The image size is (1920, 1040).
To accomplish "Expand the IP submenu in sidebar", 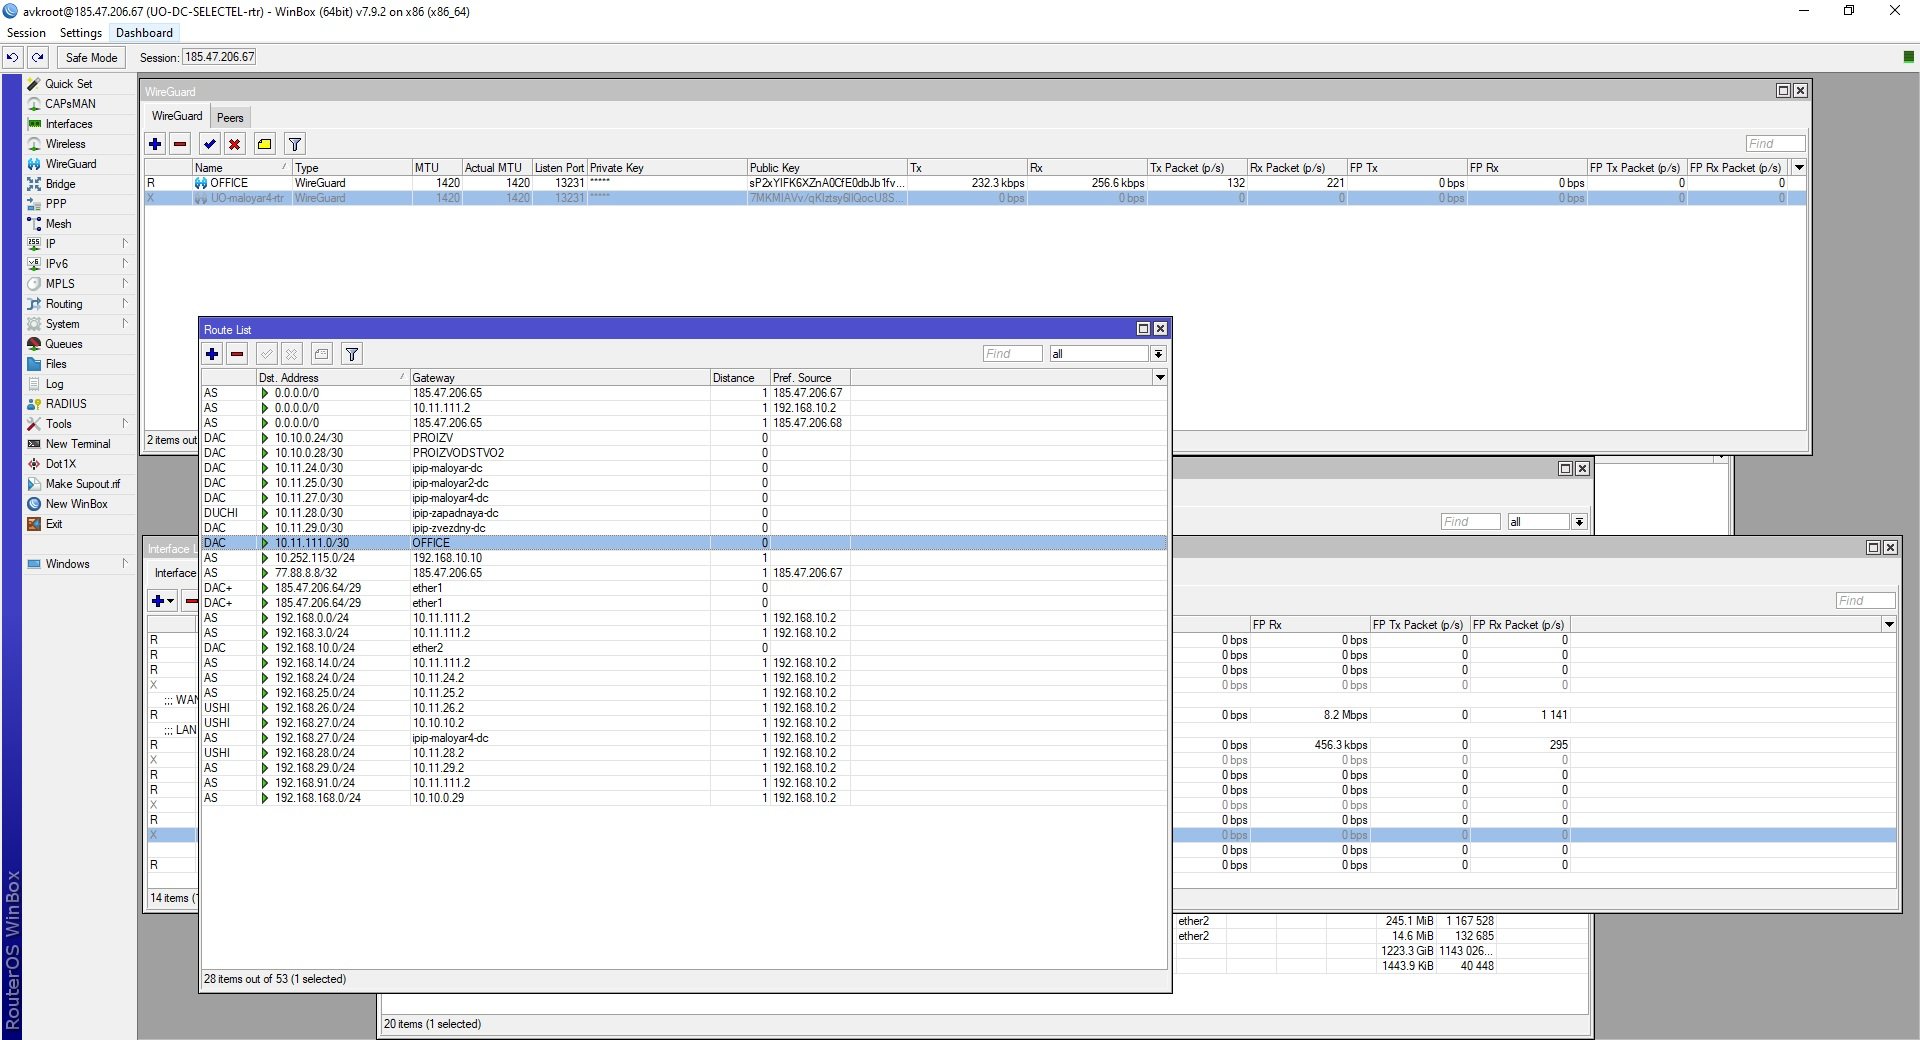I will [51, 244].
